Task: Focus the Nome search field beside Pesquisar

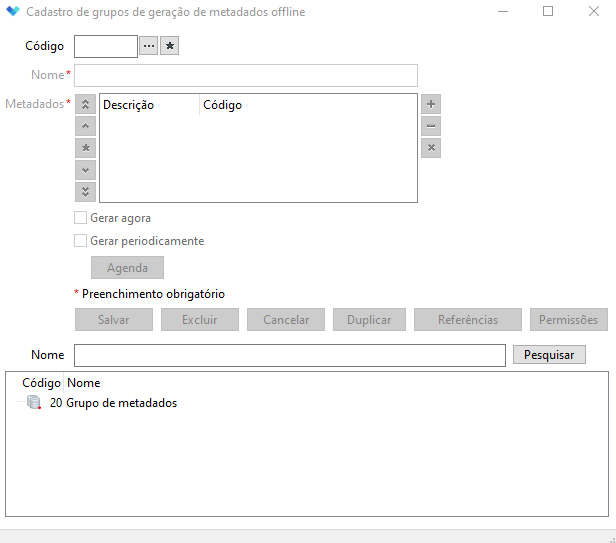Action: point(290,355)
